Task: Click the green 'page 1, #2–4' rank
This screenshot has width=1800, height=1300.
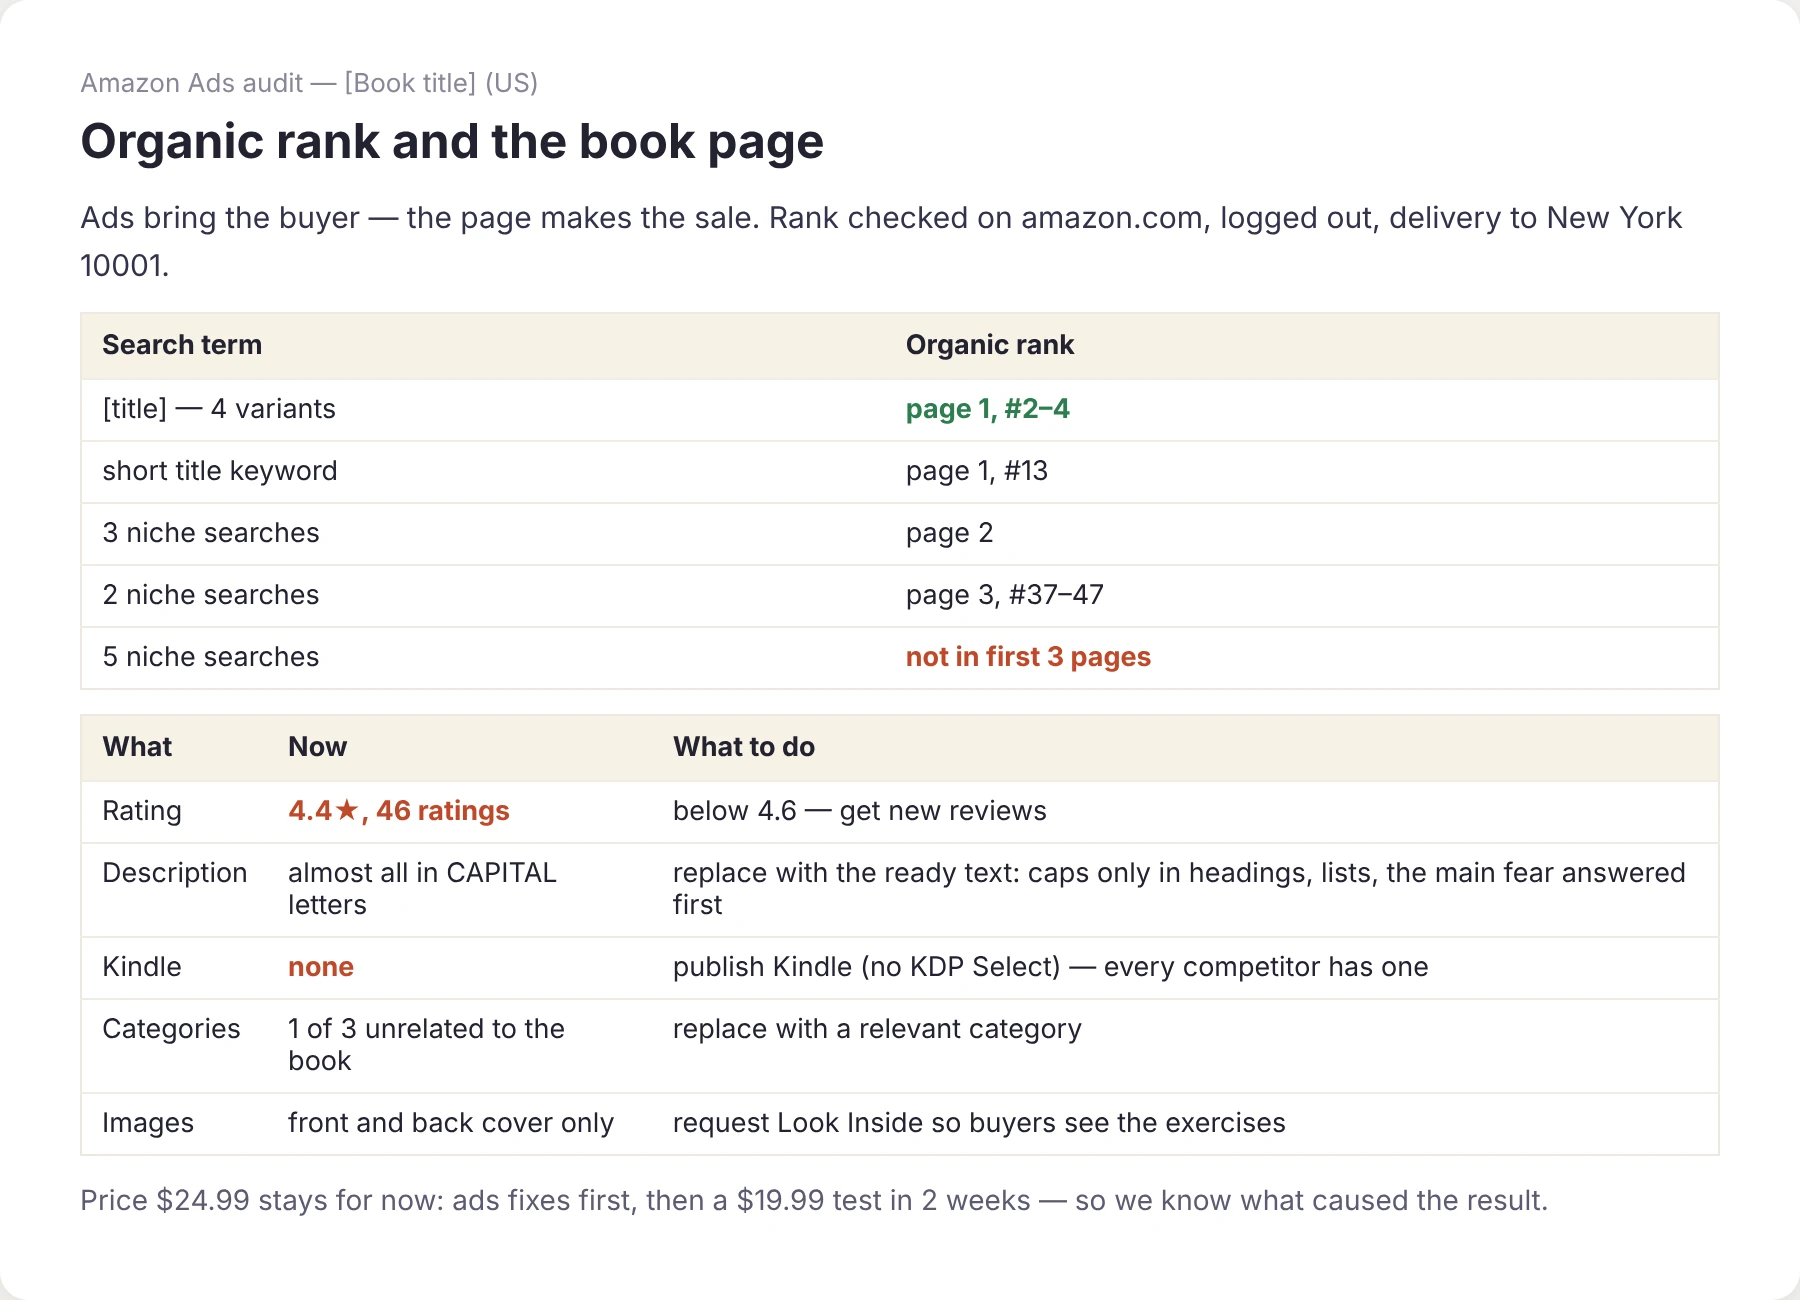Action: [987, 409]
